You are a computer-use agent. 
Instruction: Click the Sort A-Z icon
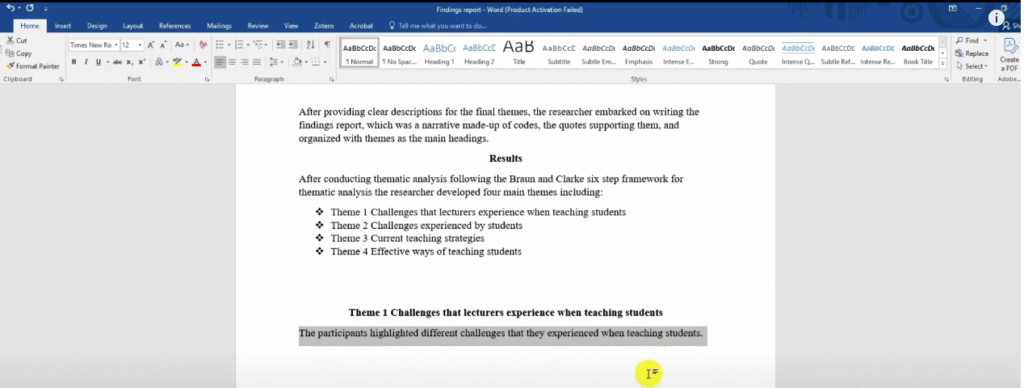tap(310, 45)
